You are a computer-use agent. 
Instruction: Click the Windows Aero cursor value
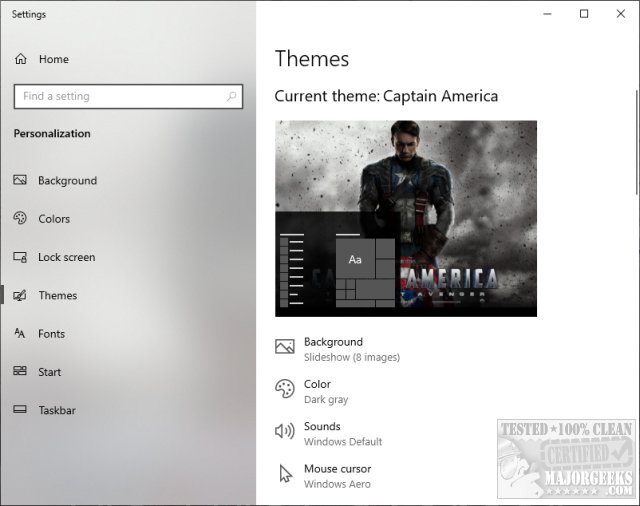pos(337,484)
